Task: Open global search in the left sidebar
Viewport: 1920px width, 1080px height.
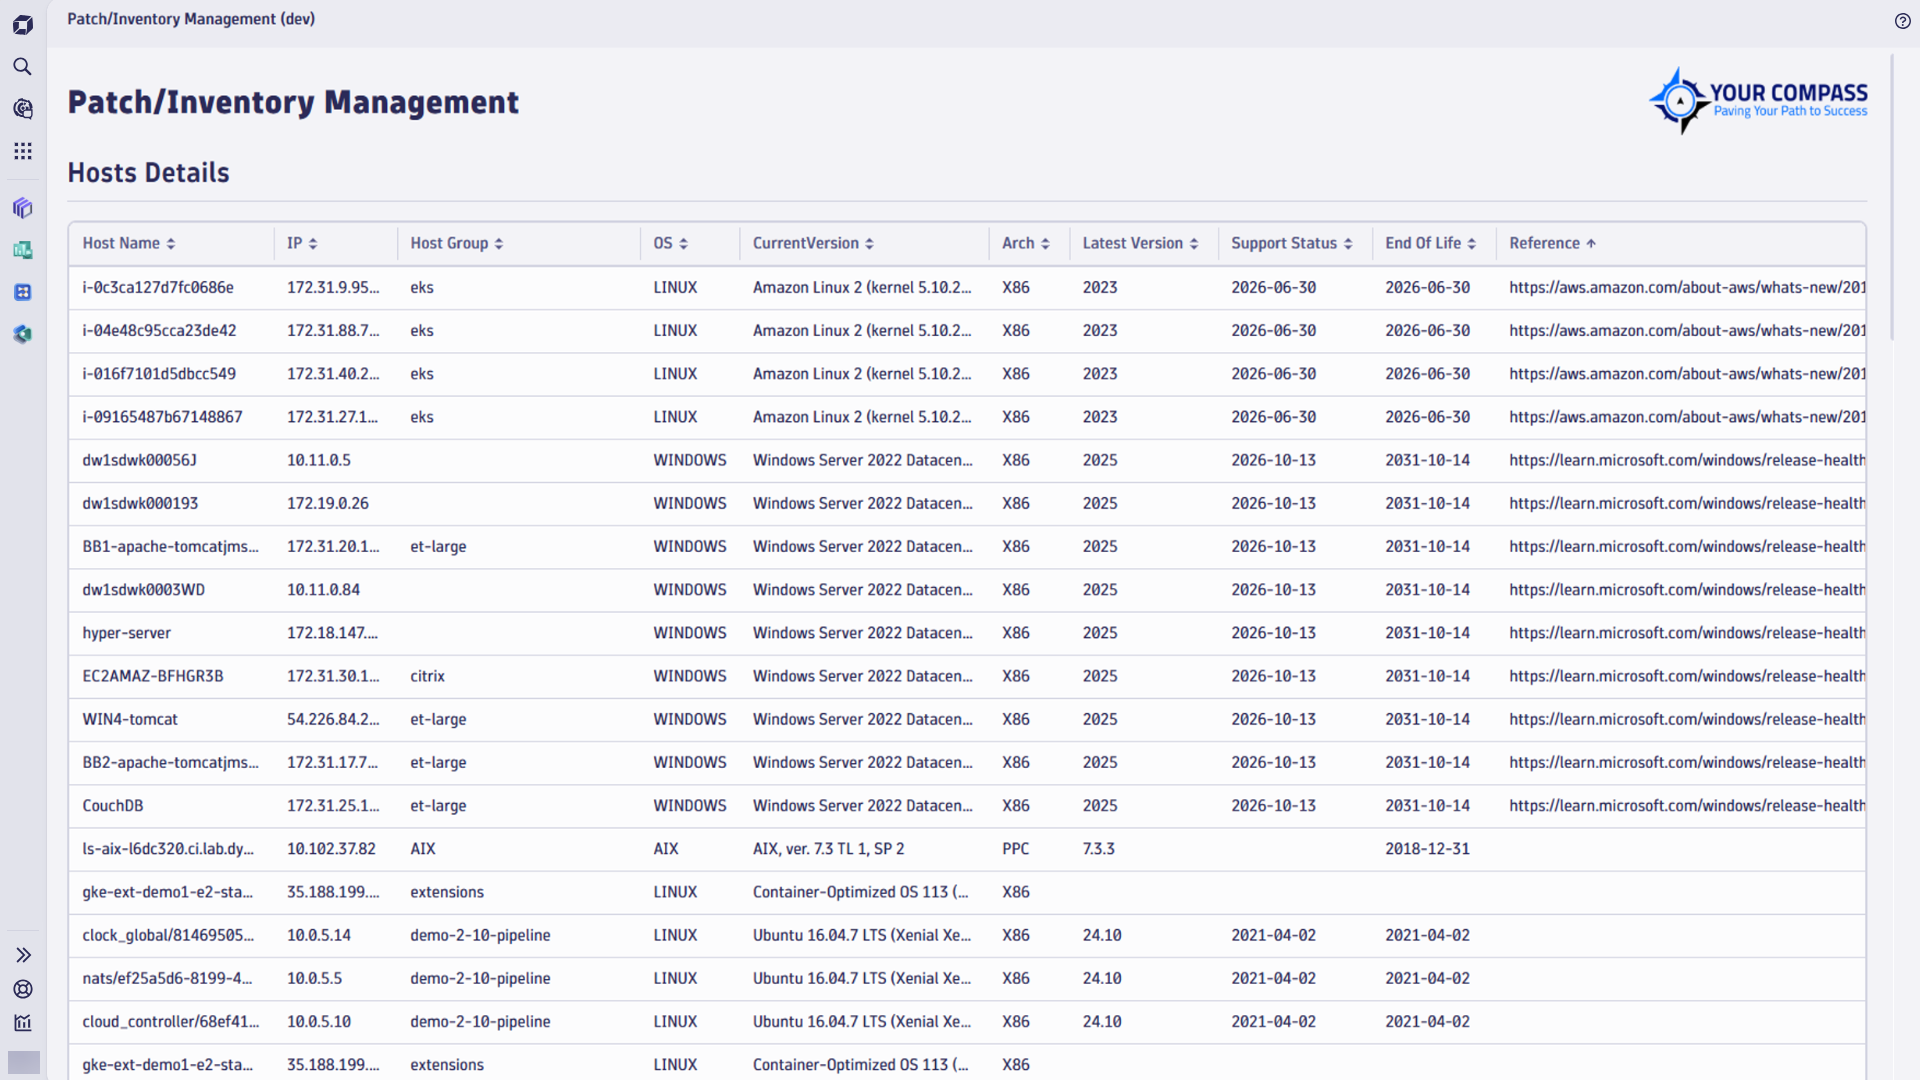Action: (x=22, y=66)
